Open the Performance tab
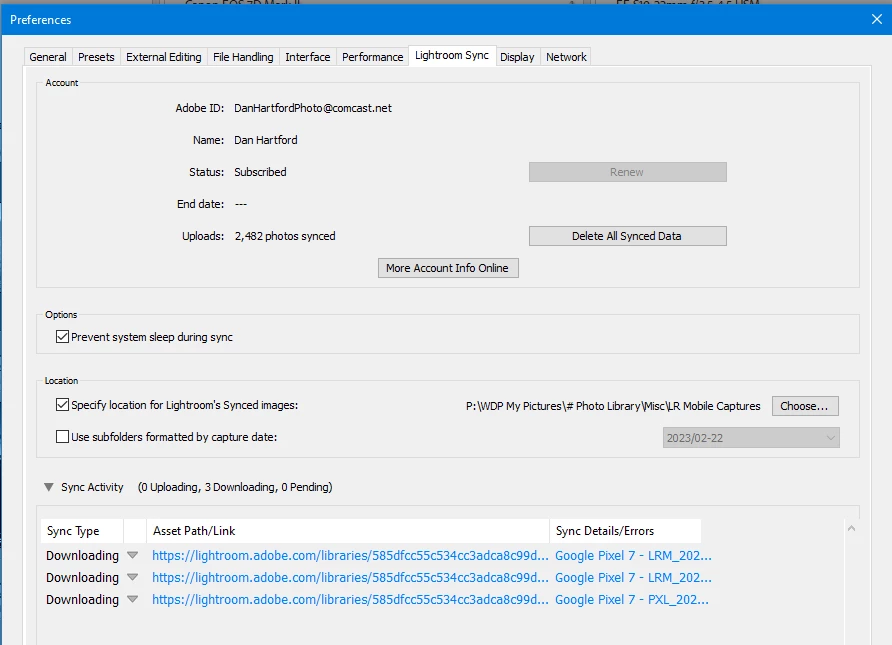 (373, 57)
